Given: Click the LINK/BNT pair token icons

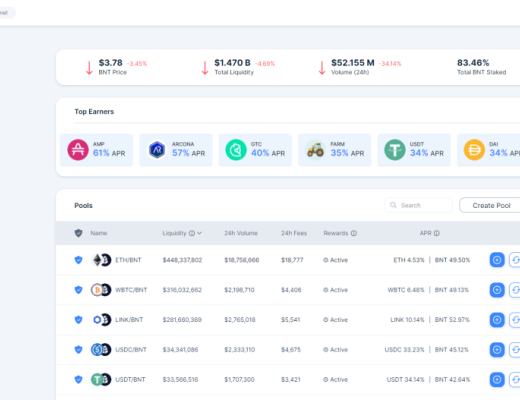Looking at the screenshot, I should click(x=101, y=320).
